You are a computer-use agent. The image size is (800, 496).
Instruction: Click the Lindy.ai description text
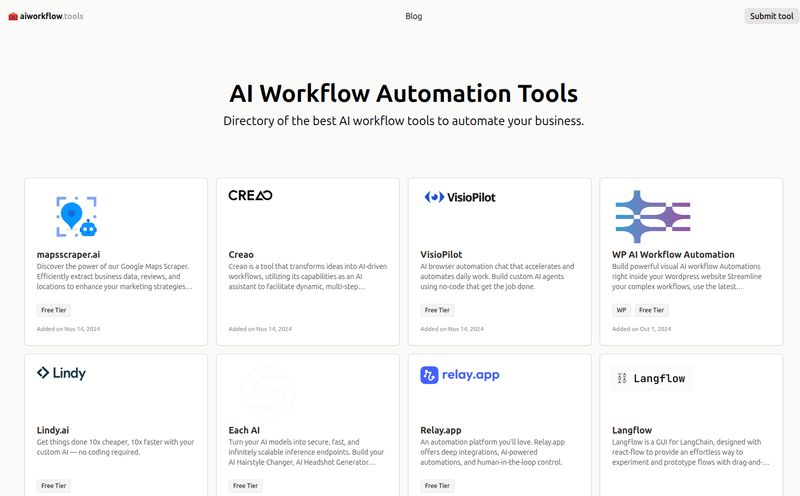(115, 447)
